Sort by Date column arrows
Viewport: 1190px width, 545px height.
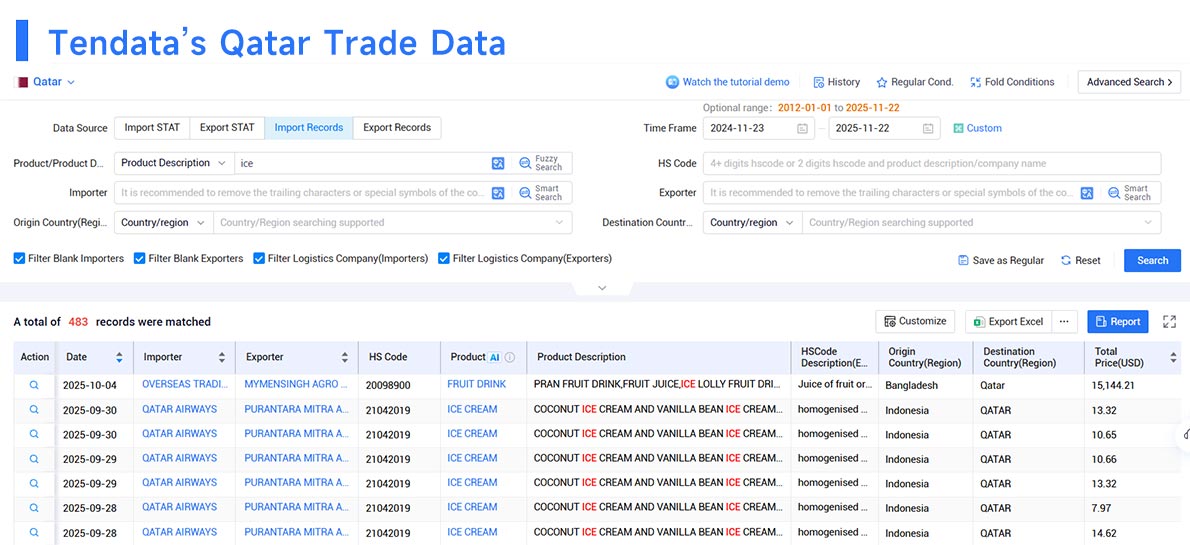click(119, 357)
